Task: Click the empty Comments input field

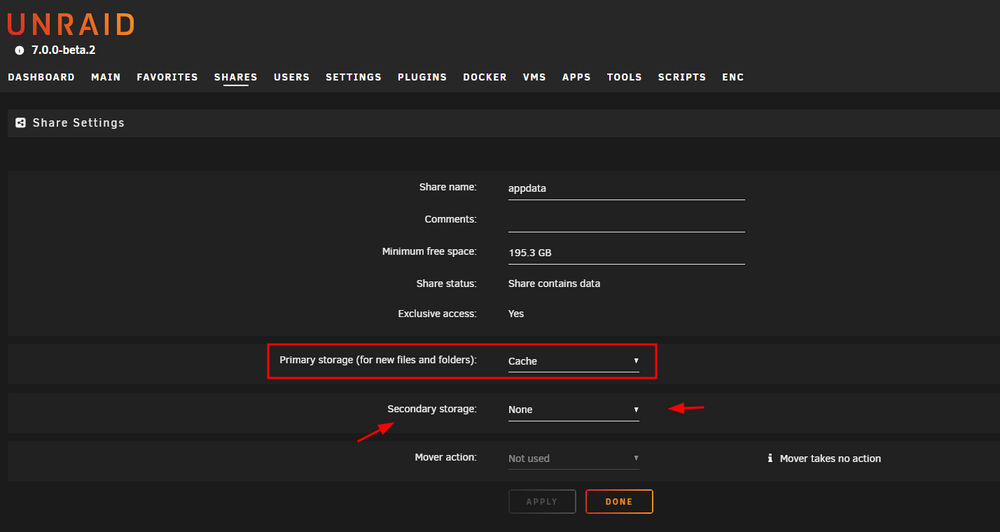Action: point(626,221)
